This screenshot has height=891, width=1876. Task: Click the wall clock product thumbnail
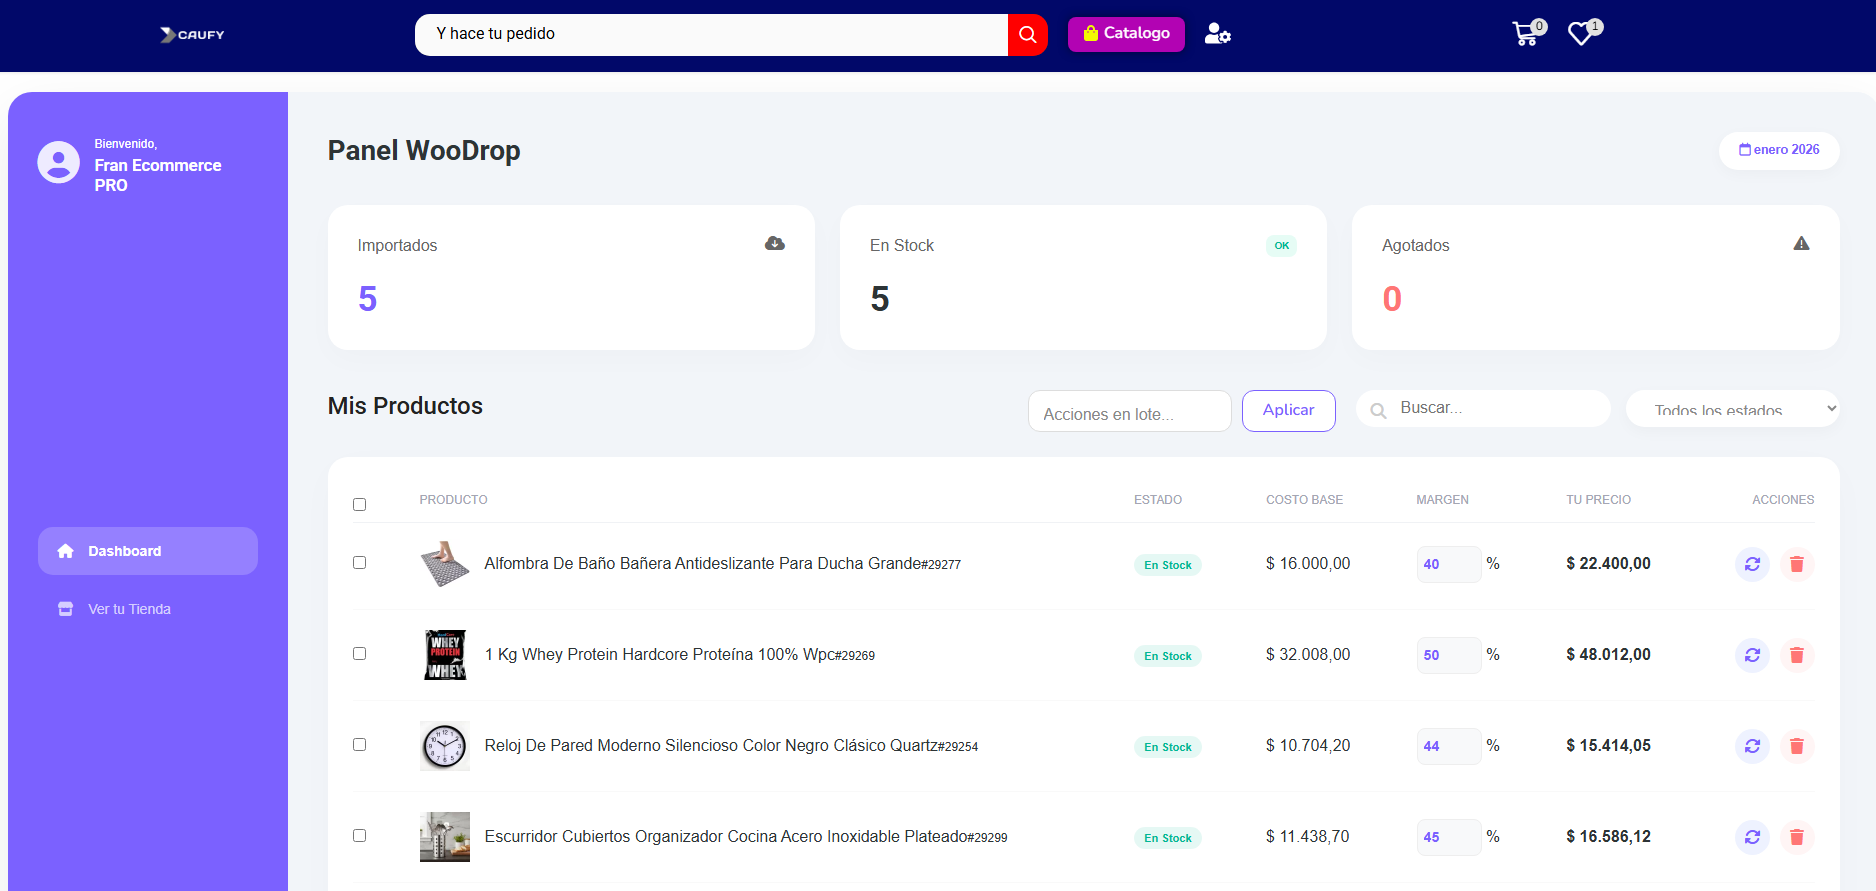point(445,746)
